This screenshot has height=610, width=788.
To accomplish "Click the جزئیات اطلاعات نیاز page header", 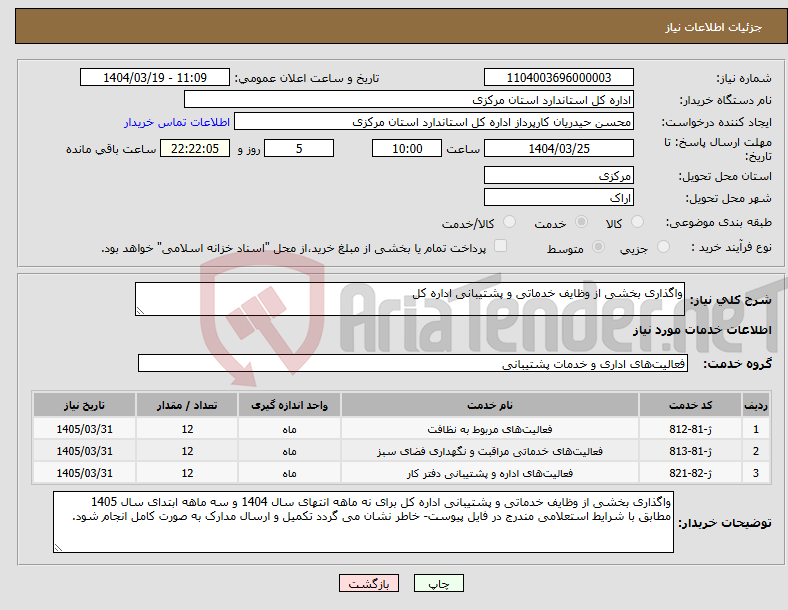I will pyautogui.click(x=714, y=27).
